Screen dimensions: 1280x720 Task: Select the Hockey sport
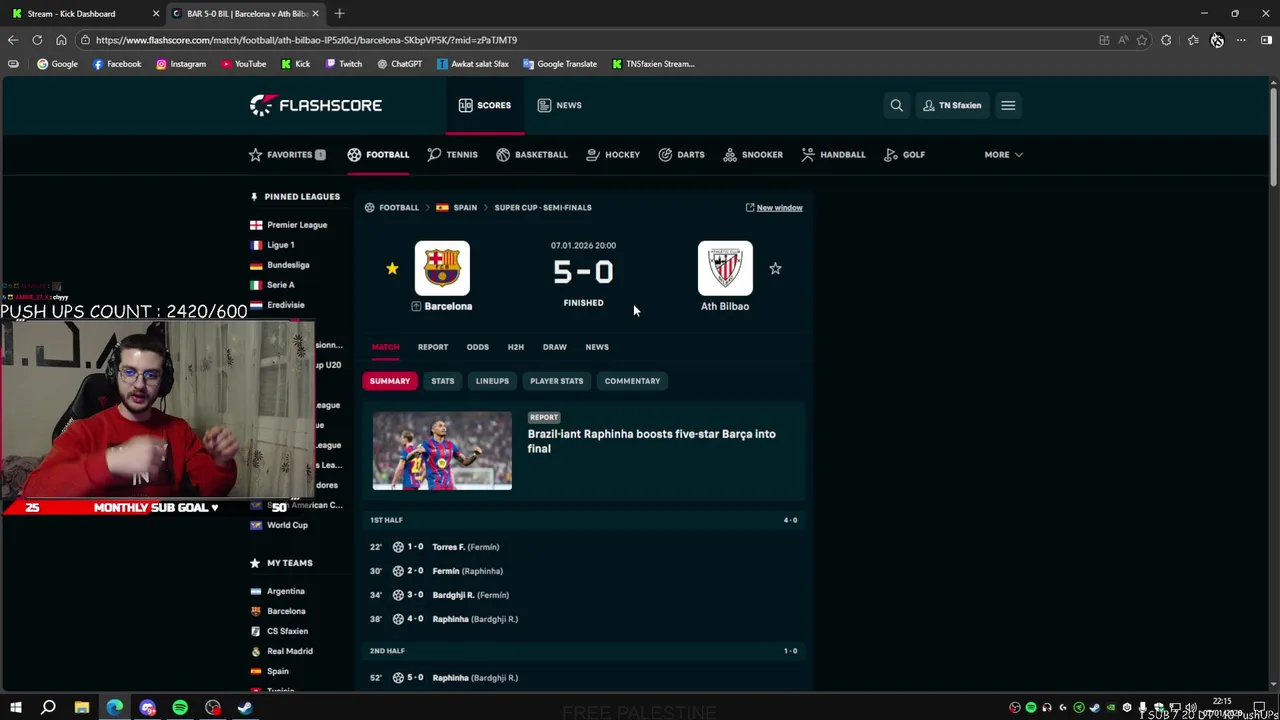click(x=613, y=155)
